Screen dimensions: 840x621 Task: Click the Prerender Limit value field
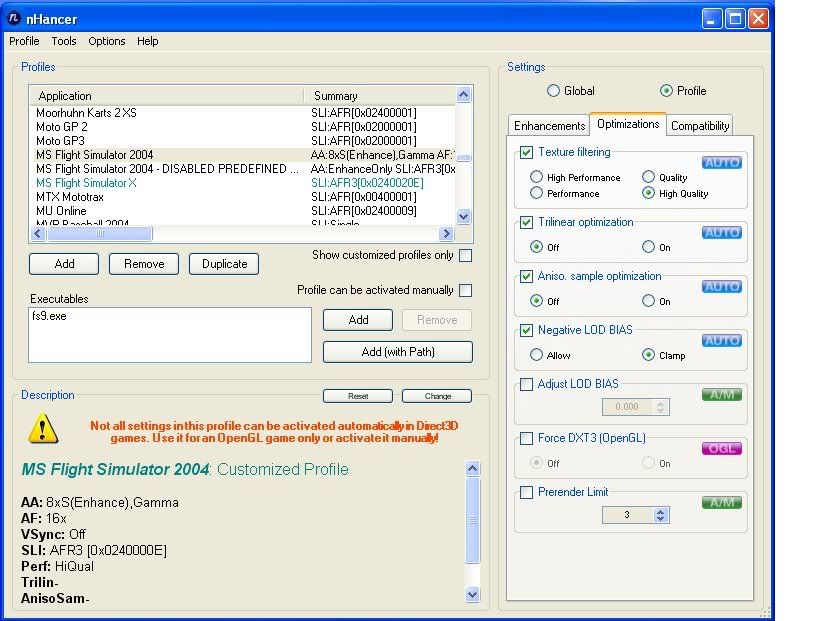pos(628,515)
